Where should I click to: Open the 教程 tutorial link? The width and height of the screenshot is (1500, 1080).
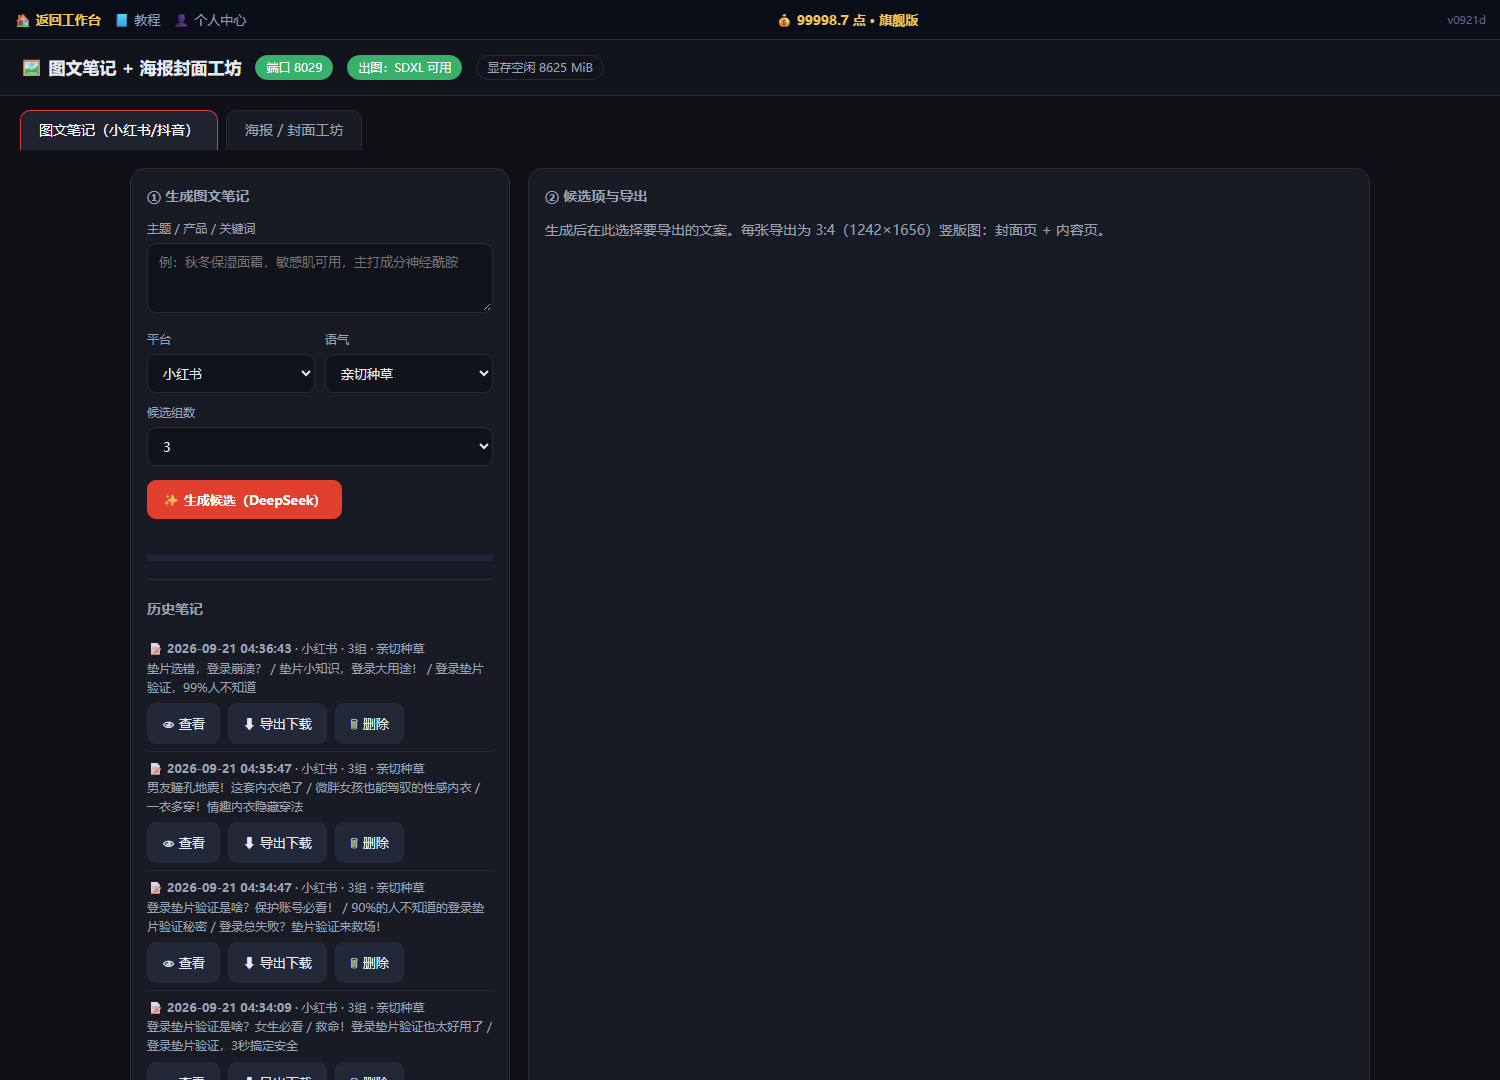pyautogui.click(x=138, y=20)
